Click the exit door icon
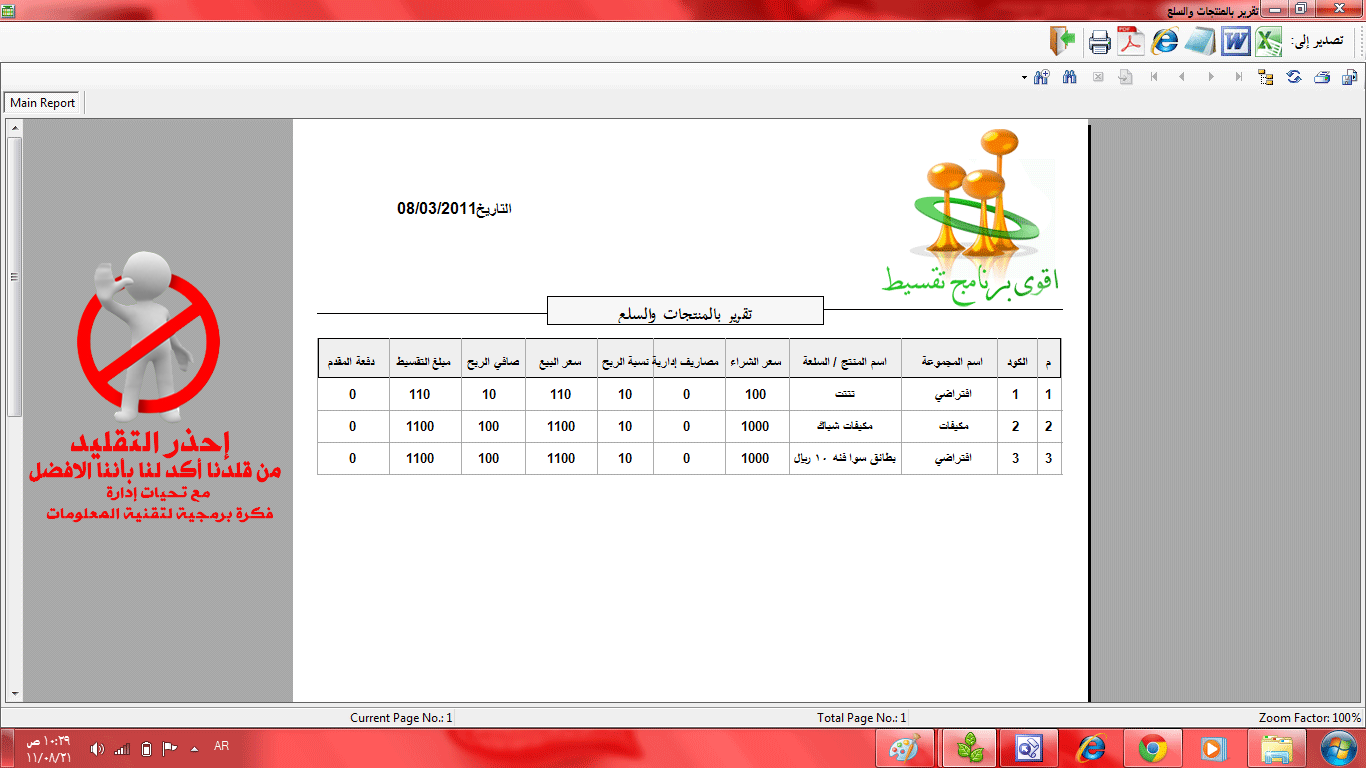Viewport: 1366px width, 768px height. (1062, 42)
